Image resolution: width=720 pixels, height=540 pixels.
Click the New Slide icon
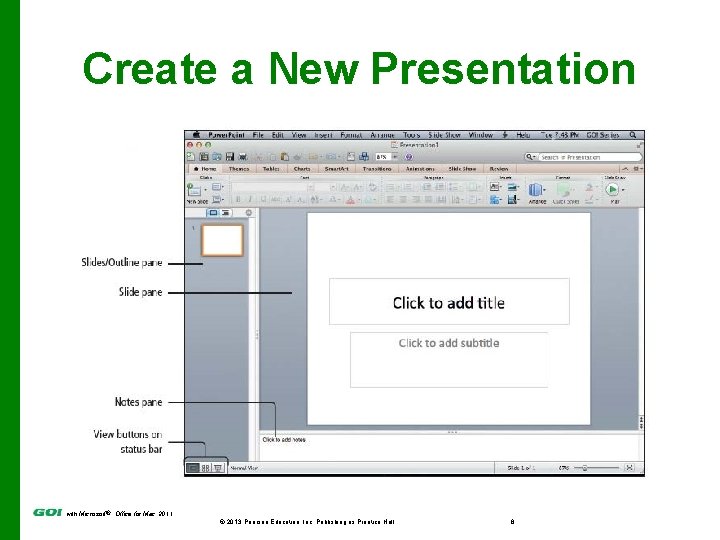tap(194, 190)
